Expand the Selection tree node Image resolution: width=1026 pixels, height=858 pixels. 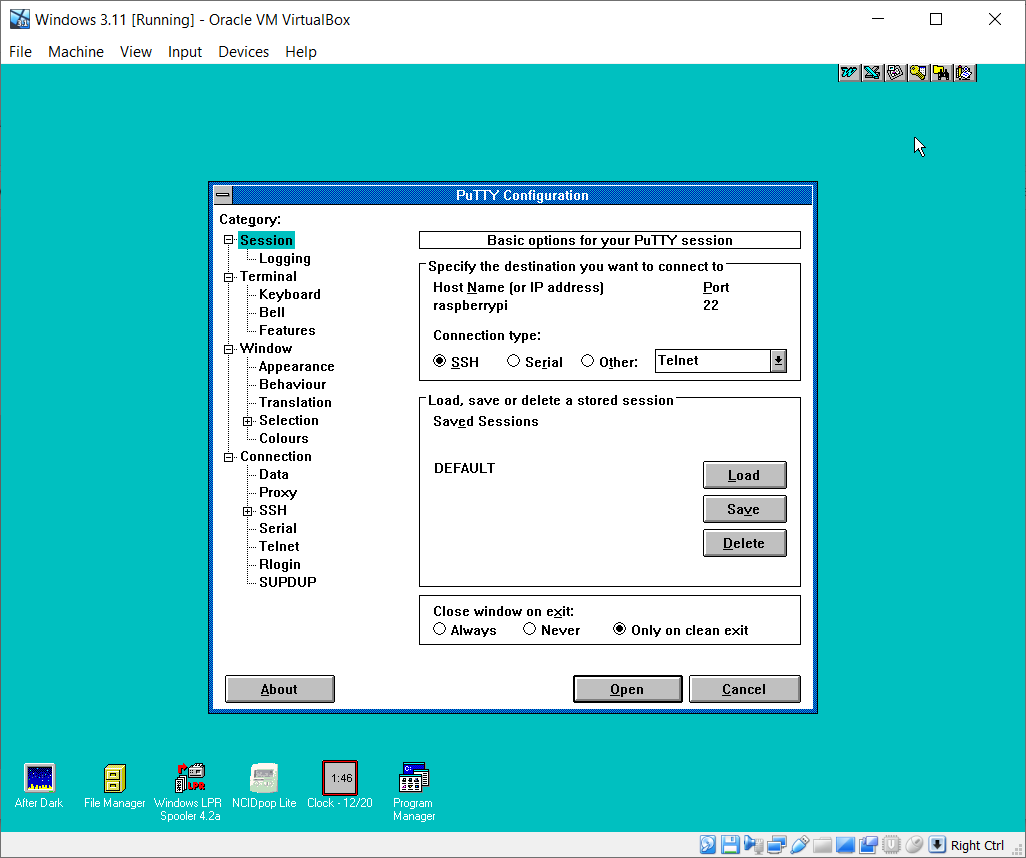247,421
